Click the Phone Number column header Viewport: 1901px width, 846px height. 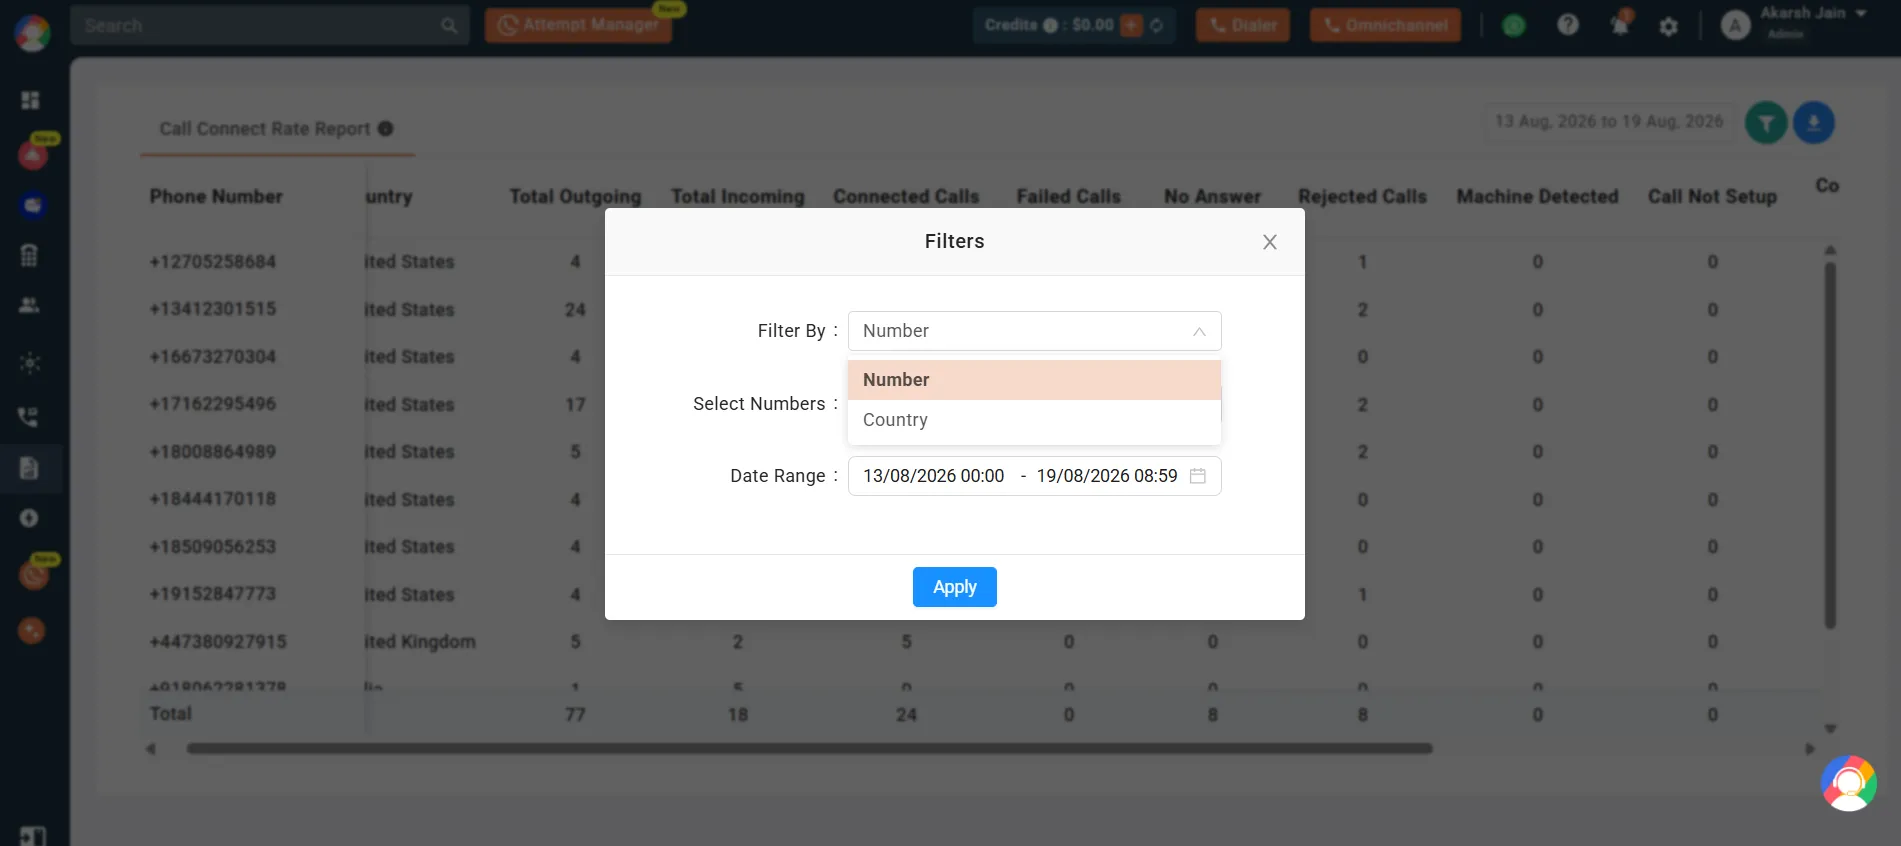(x=216, y=197)
